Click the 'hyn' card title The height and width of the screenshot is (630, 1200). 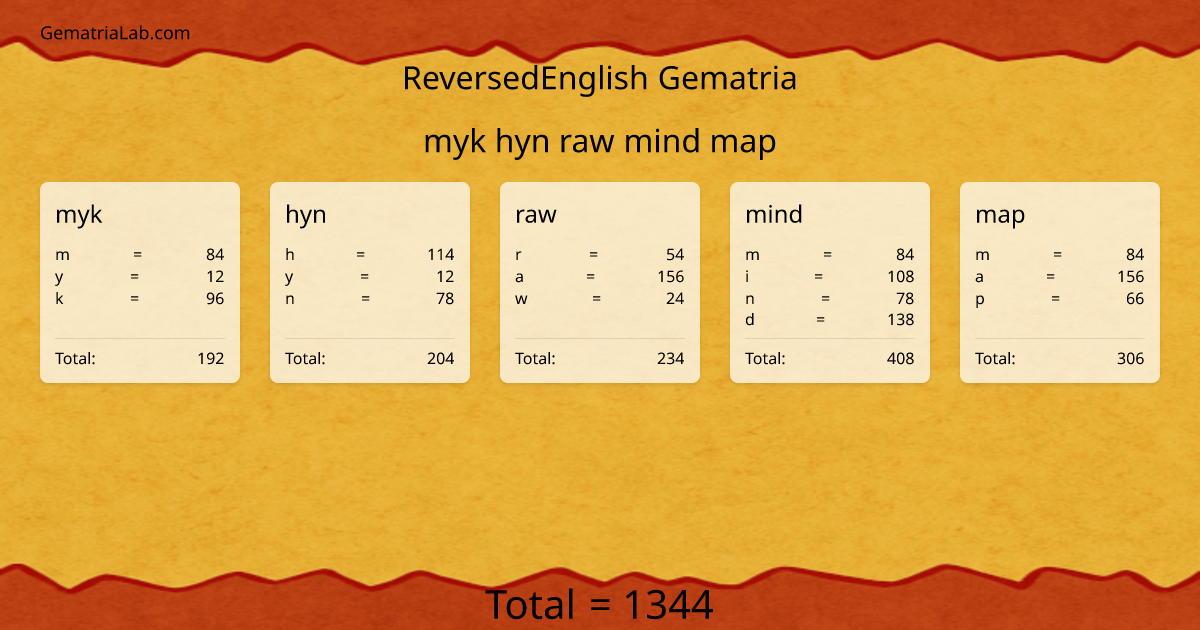click(x=306, y=215)
